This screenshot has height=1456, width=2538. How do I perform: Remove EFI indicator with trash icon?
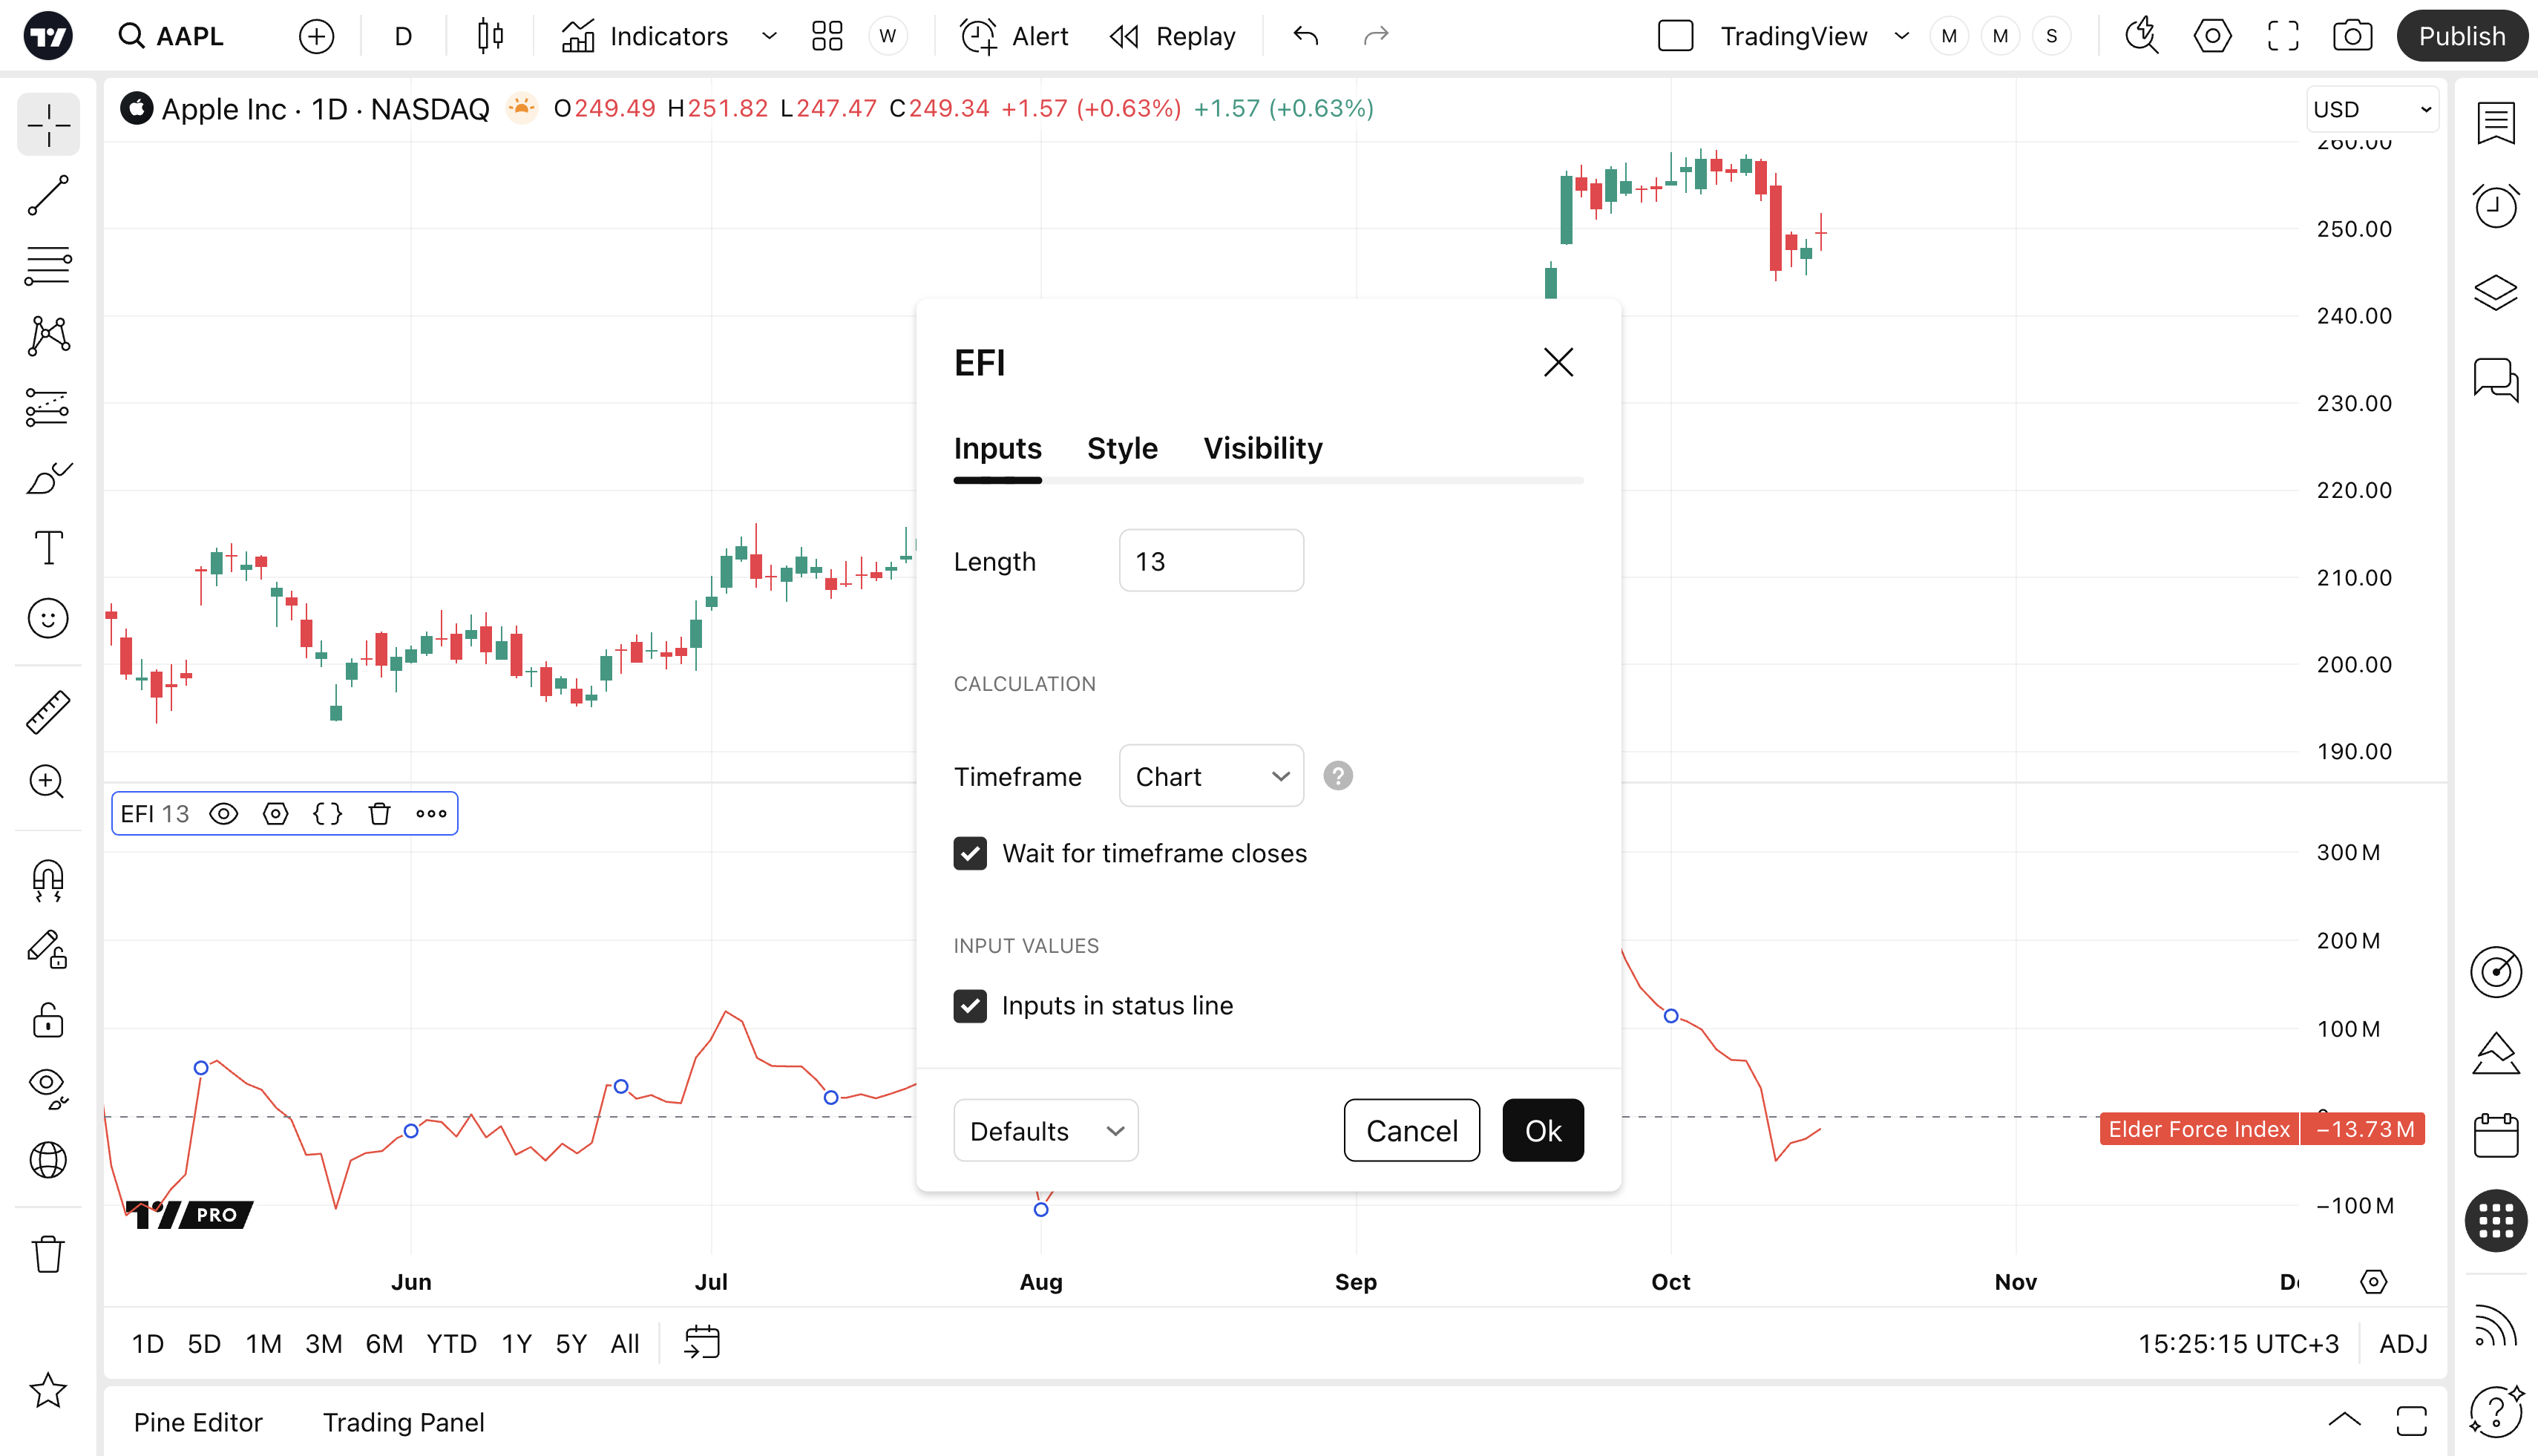379,814
